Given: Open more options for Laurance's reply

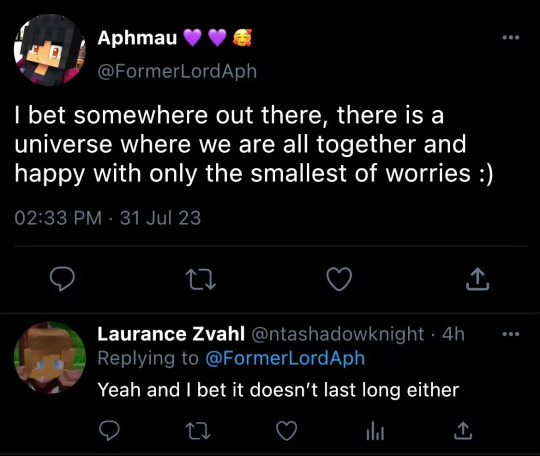Looking at the screenshot, I should point(511,334).
